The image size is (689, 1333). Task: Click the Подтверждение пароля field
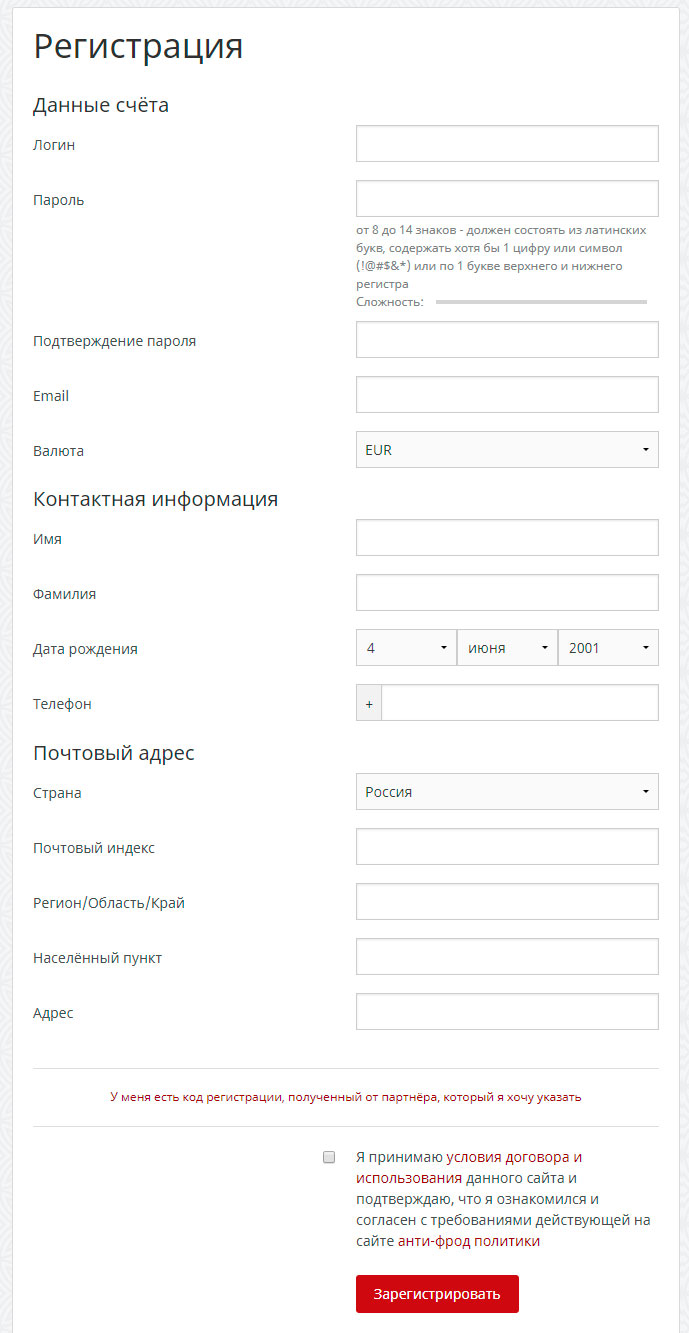[507, 340]
